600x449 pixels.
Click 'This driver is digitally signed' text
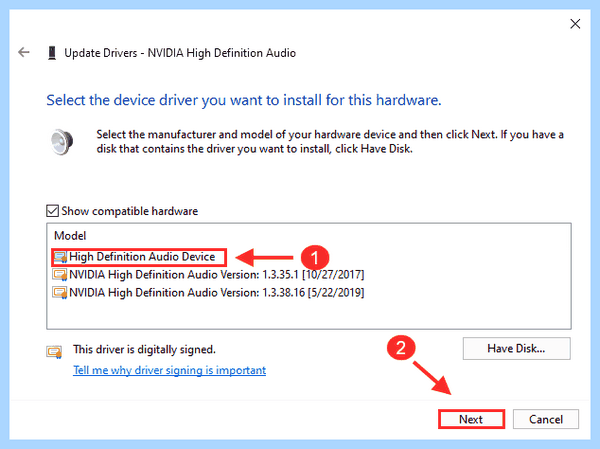pos(144,349)
